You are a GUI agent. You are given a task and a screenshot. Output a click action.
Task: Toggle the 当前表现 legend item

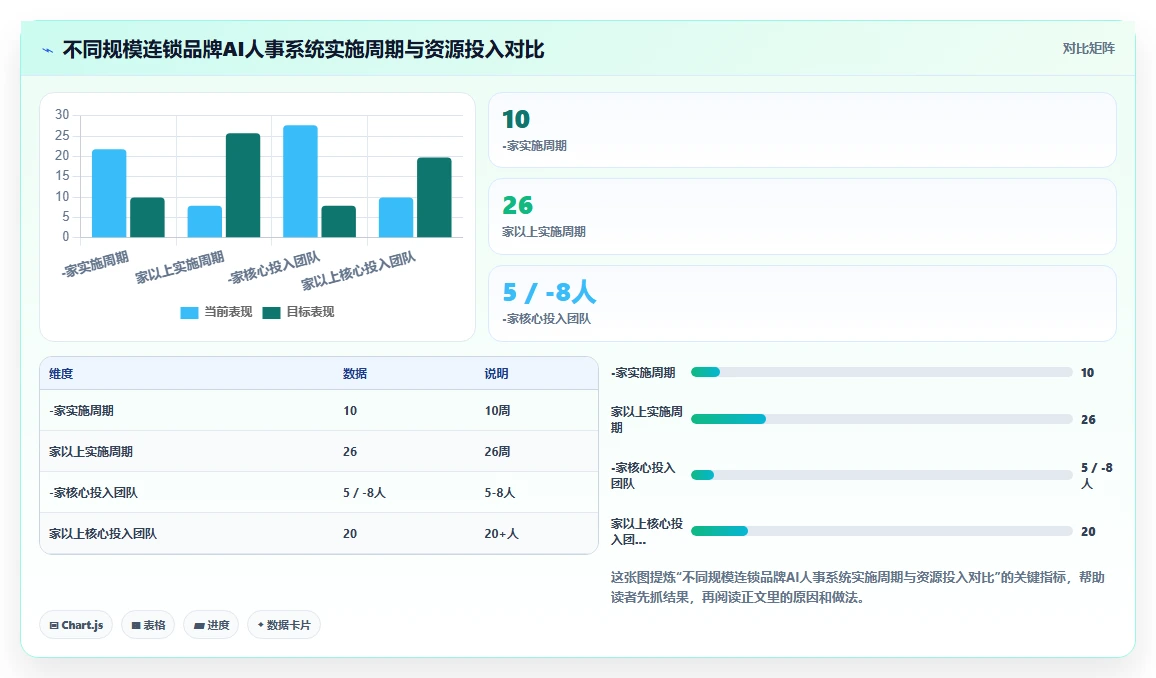click(216, 312)
